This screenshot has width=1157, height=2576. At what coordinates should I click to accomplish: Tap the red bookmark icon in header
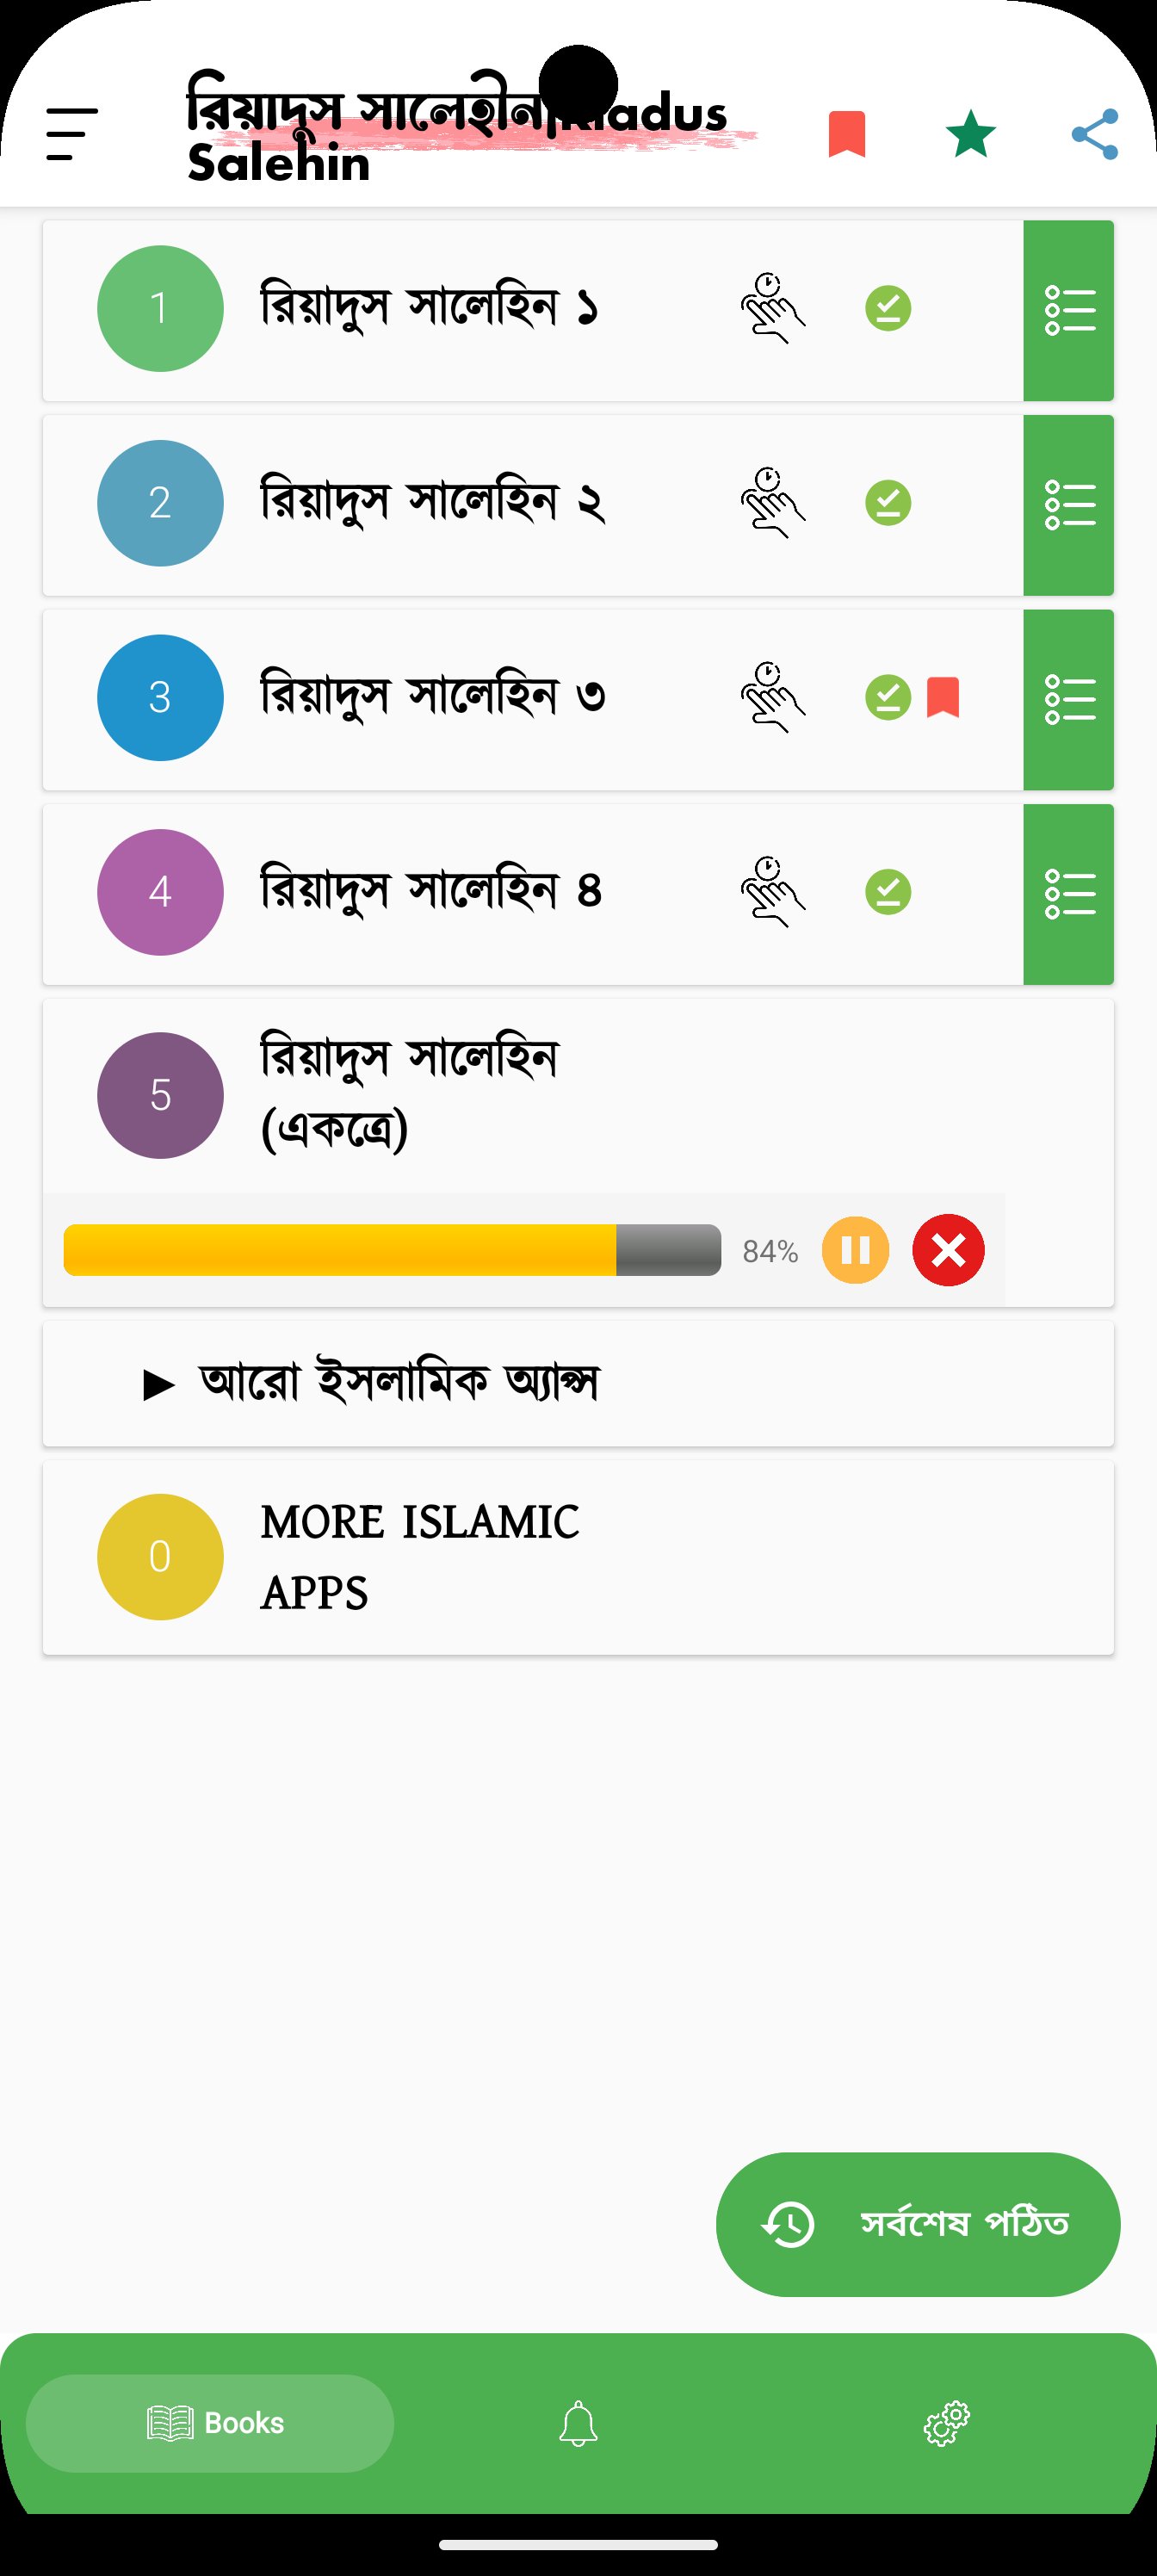[x=846, y=134]
